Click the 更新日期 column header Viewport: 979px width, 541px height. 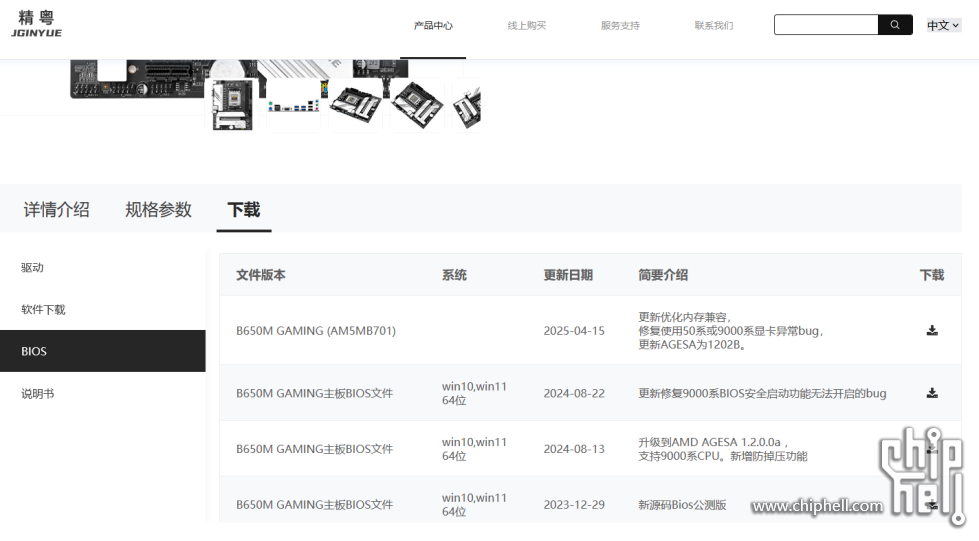(x=568, y=275)
